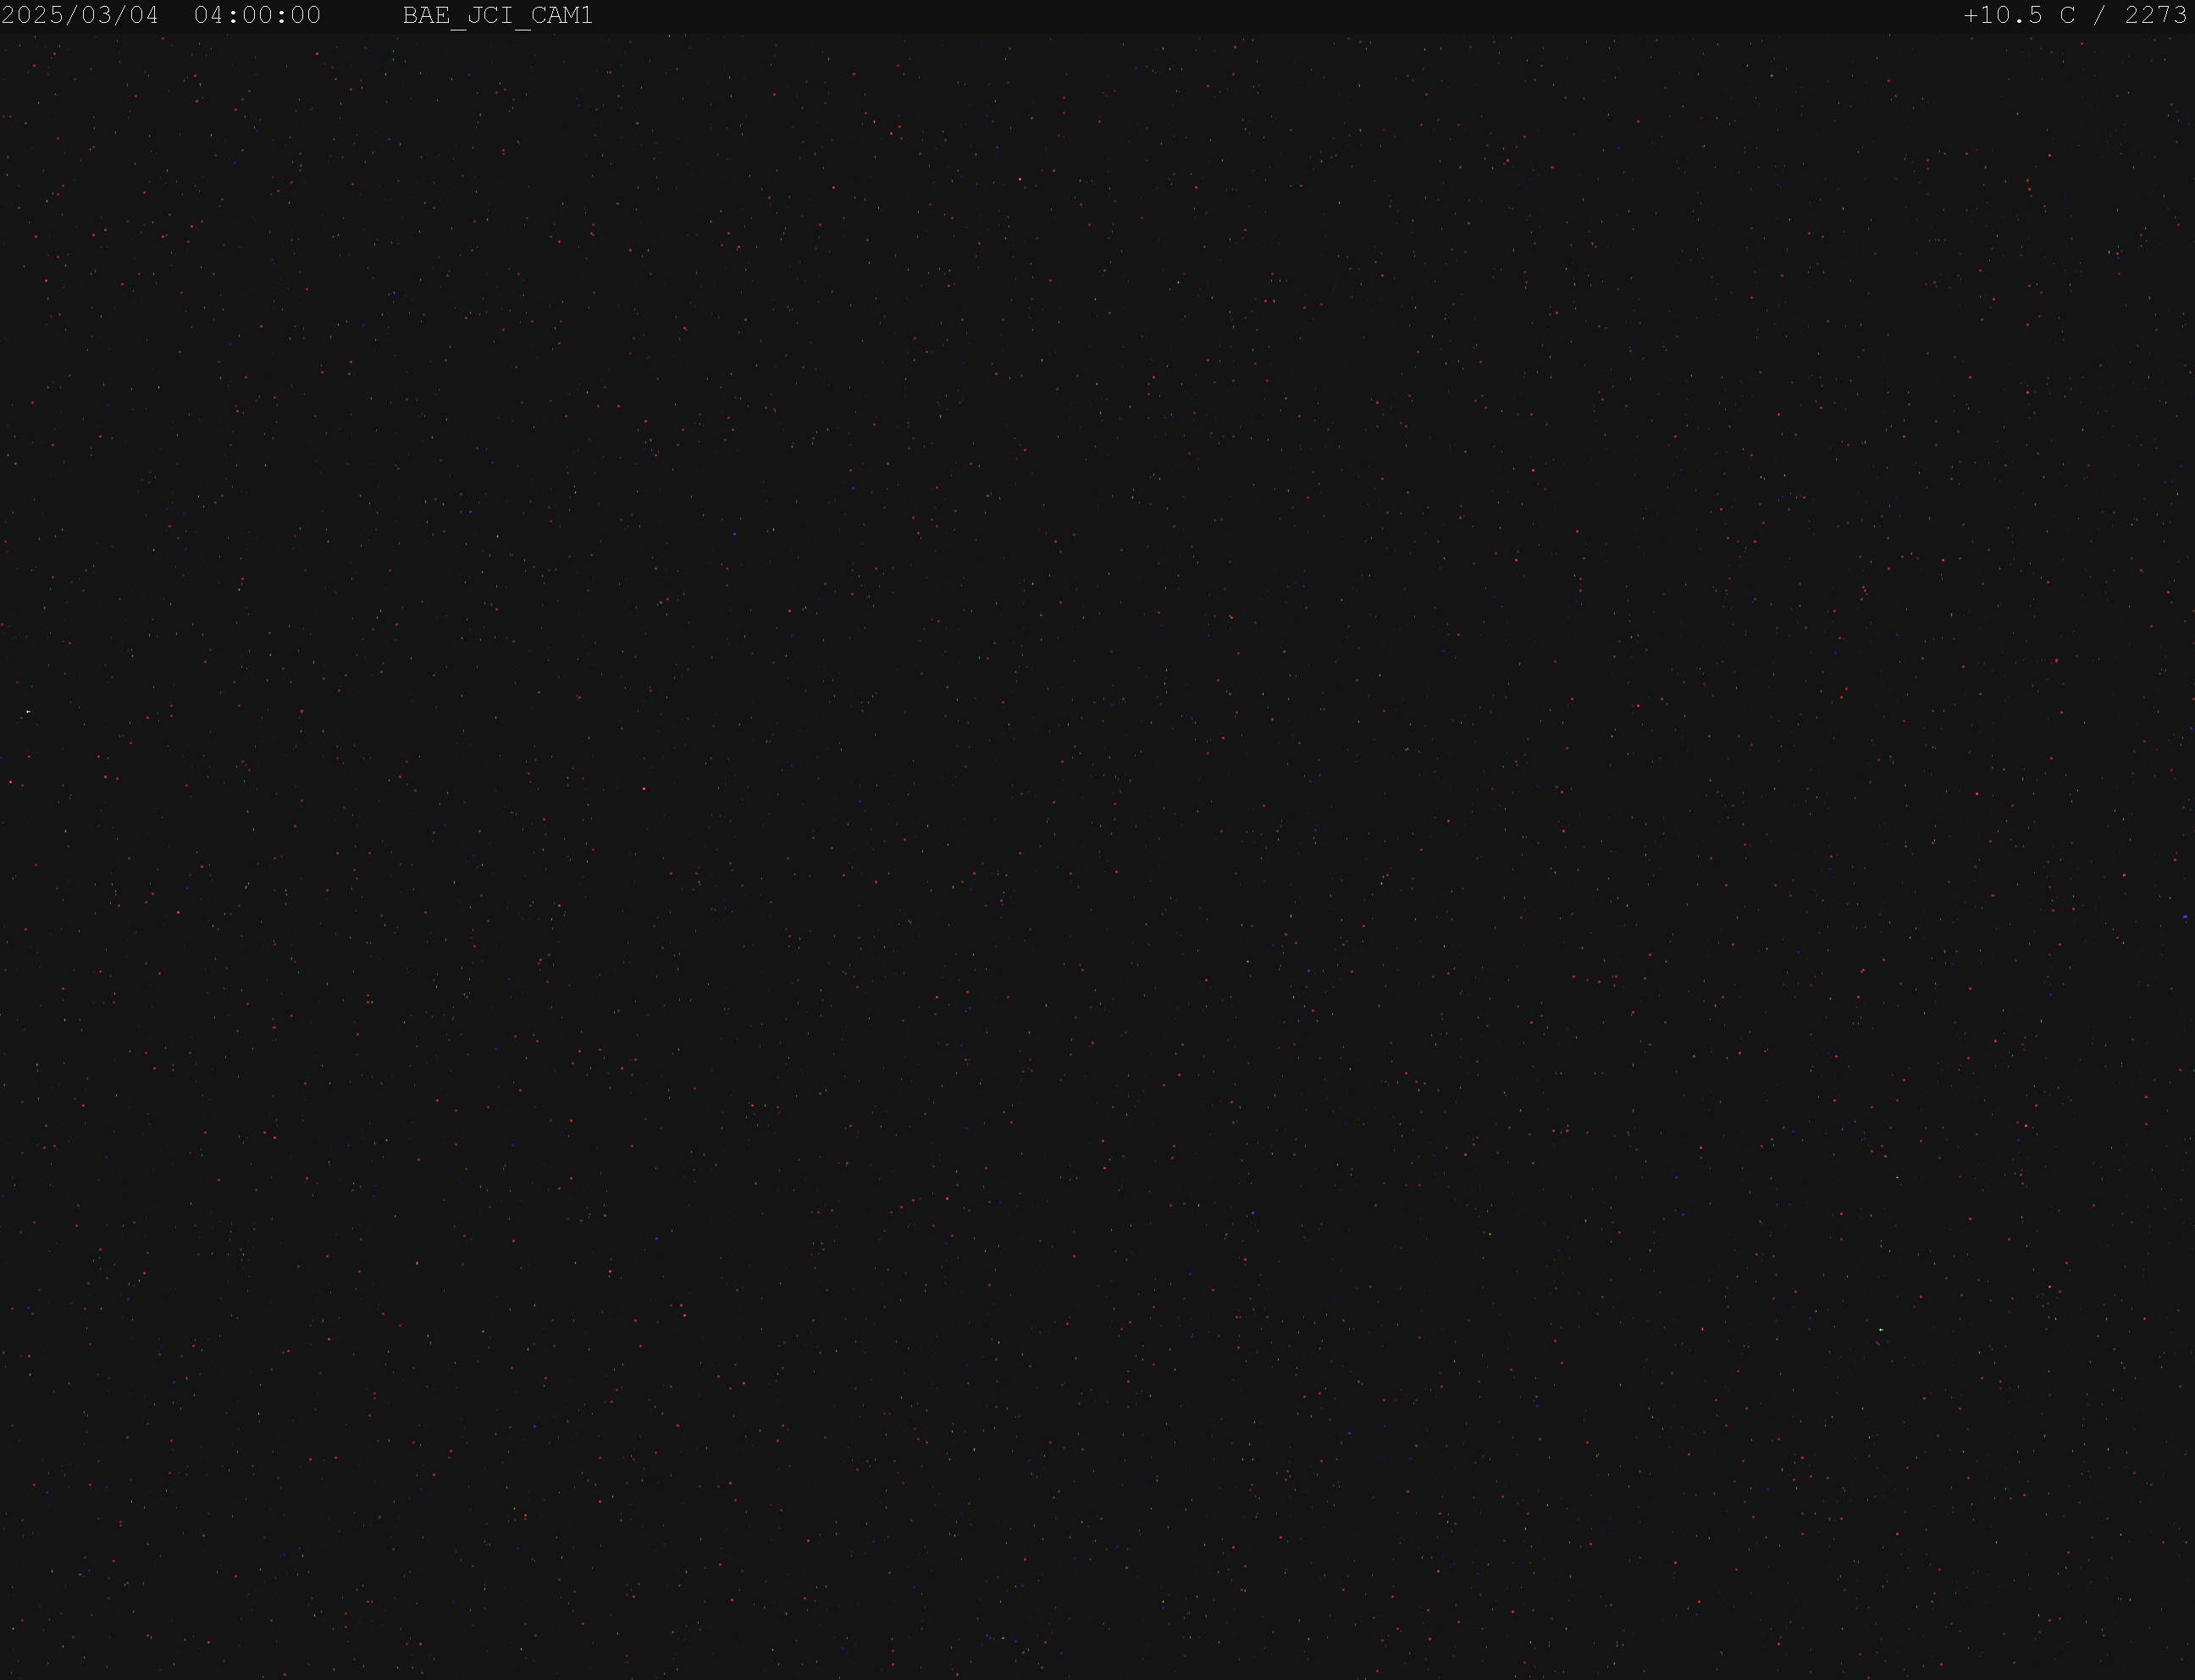Viewport: 2195px width, 1680px height.
Task: Click the minutes digits of the time
Action: pos(257,16)
